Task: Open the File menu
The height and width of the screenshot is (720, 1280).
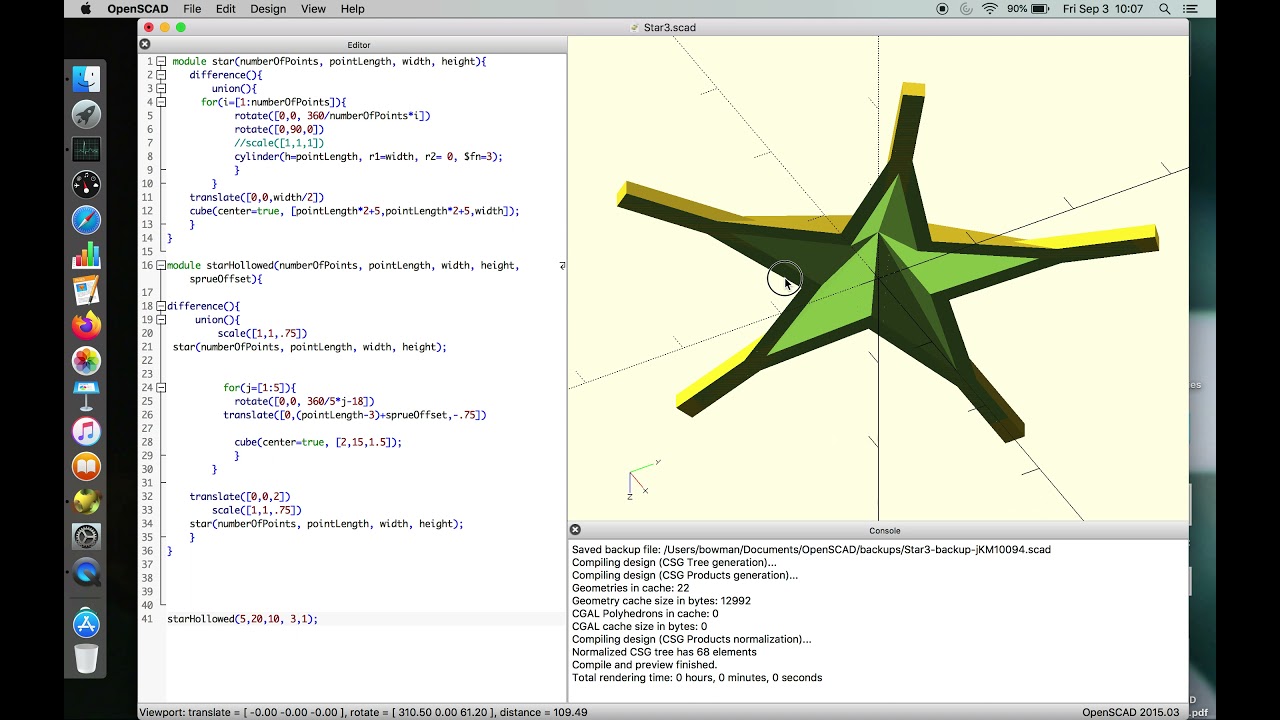Action: [192, 9]
